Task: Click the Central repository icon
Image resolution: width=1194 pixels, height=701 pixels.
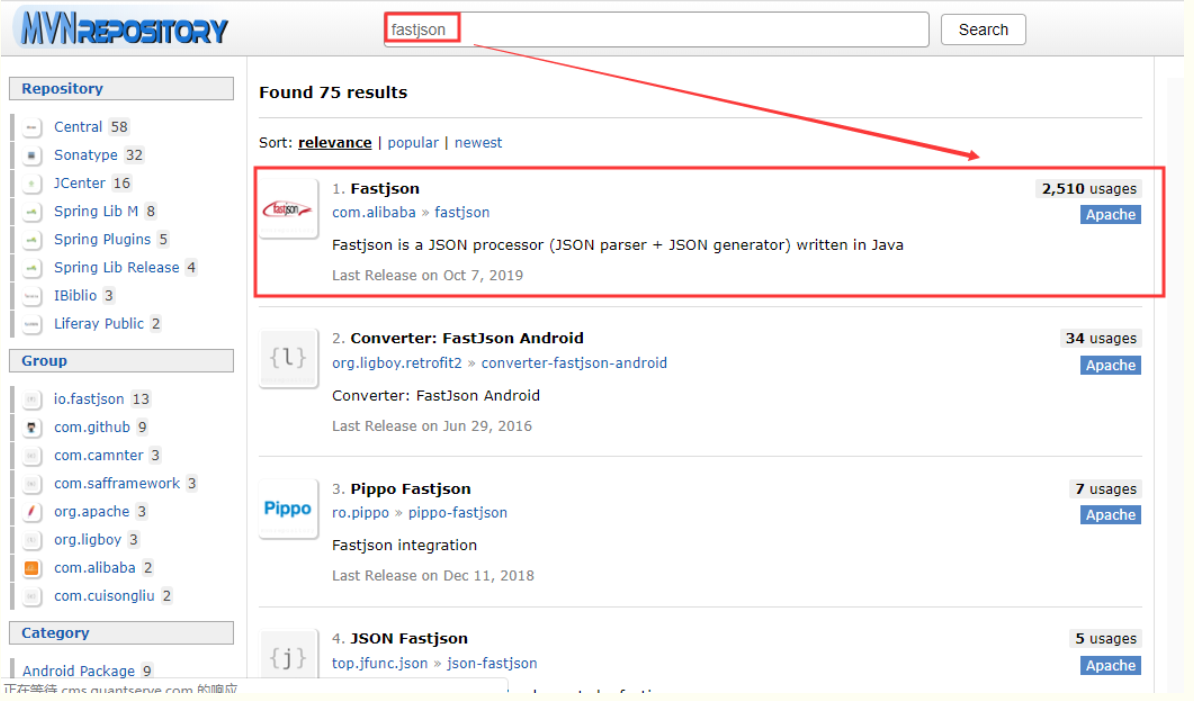Action: [31, 127]
